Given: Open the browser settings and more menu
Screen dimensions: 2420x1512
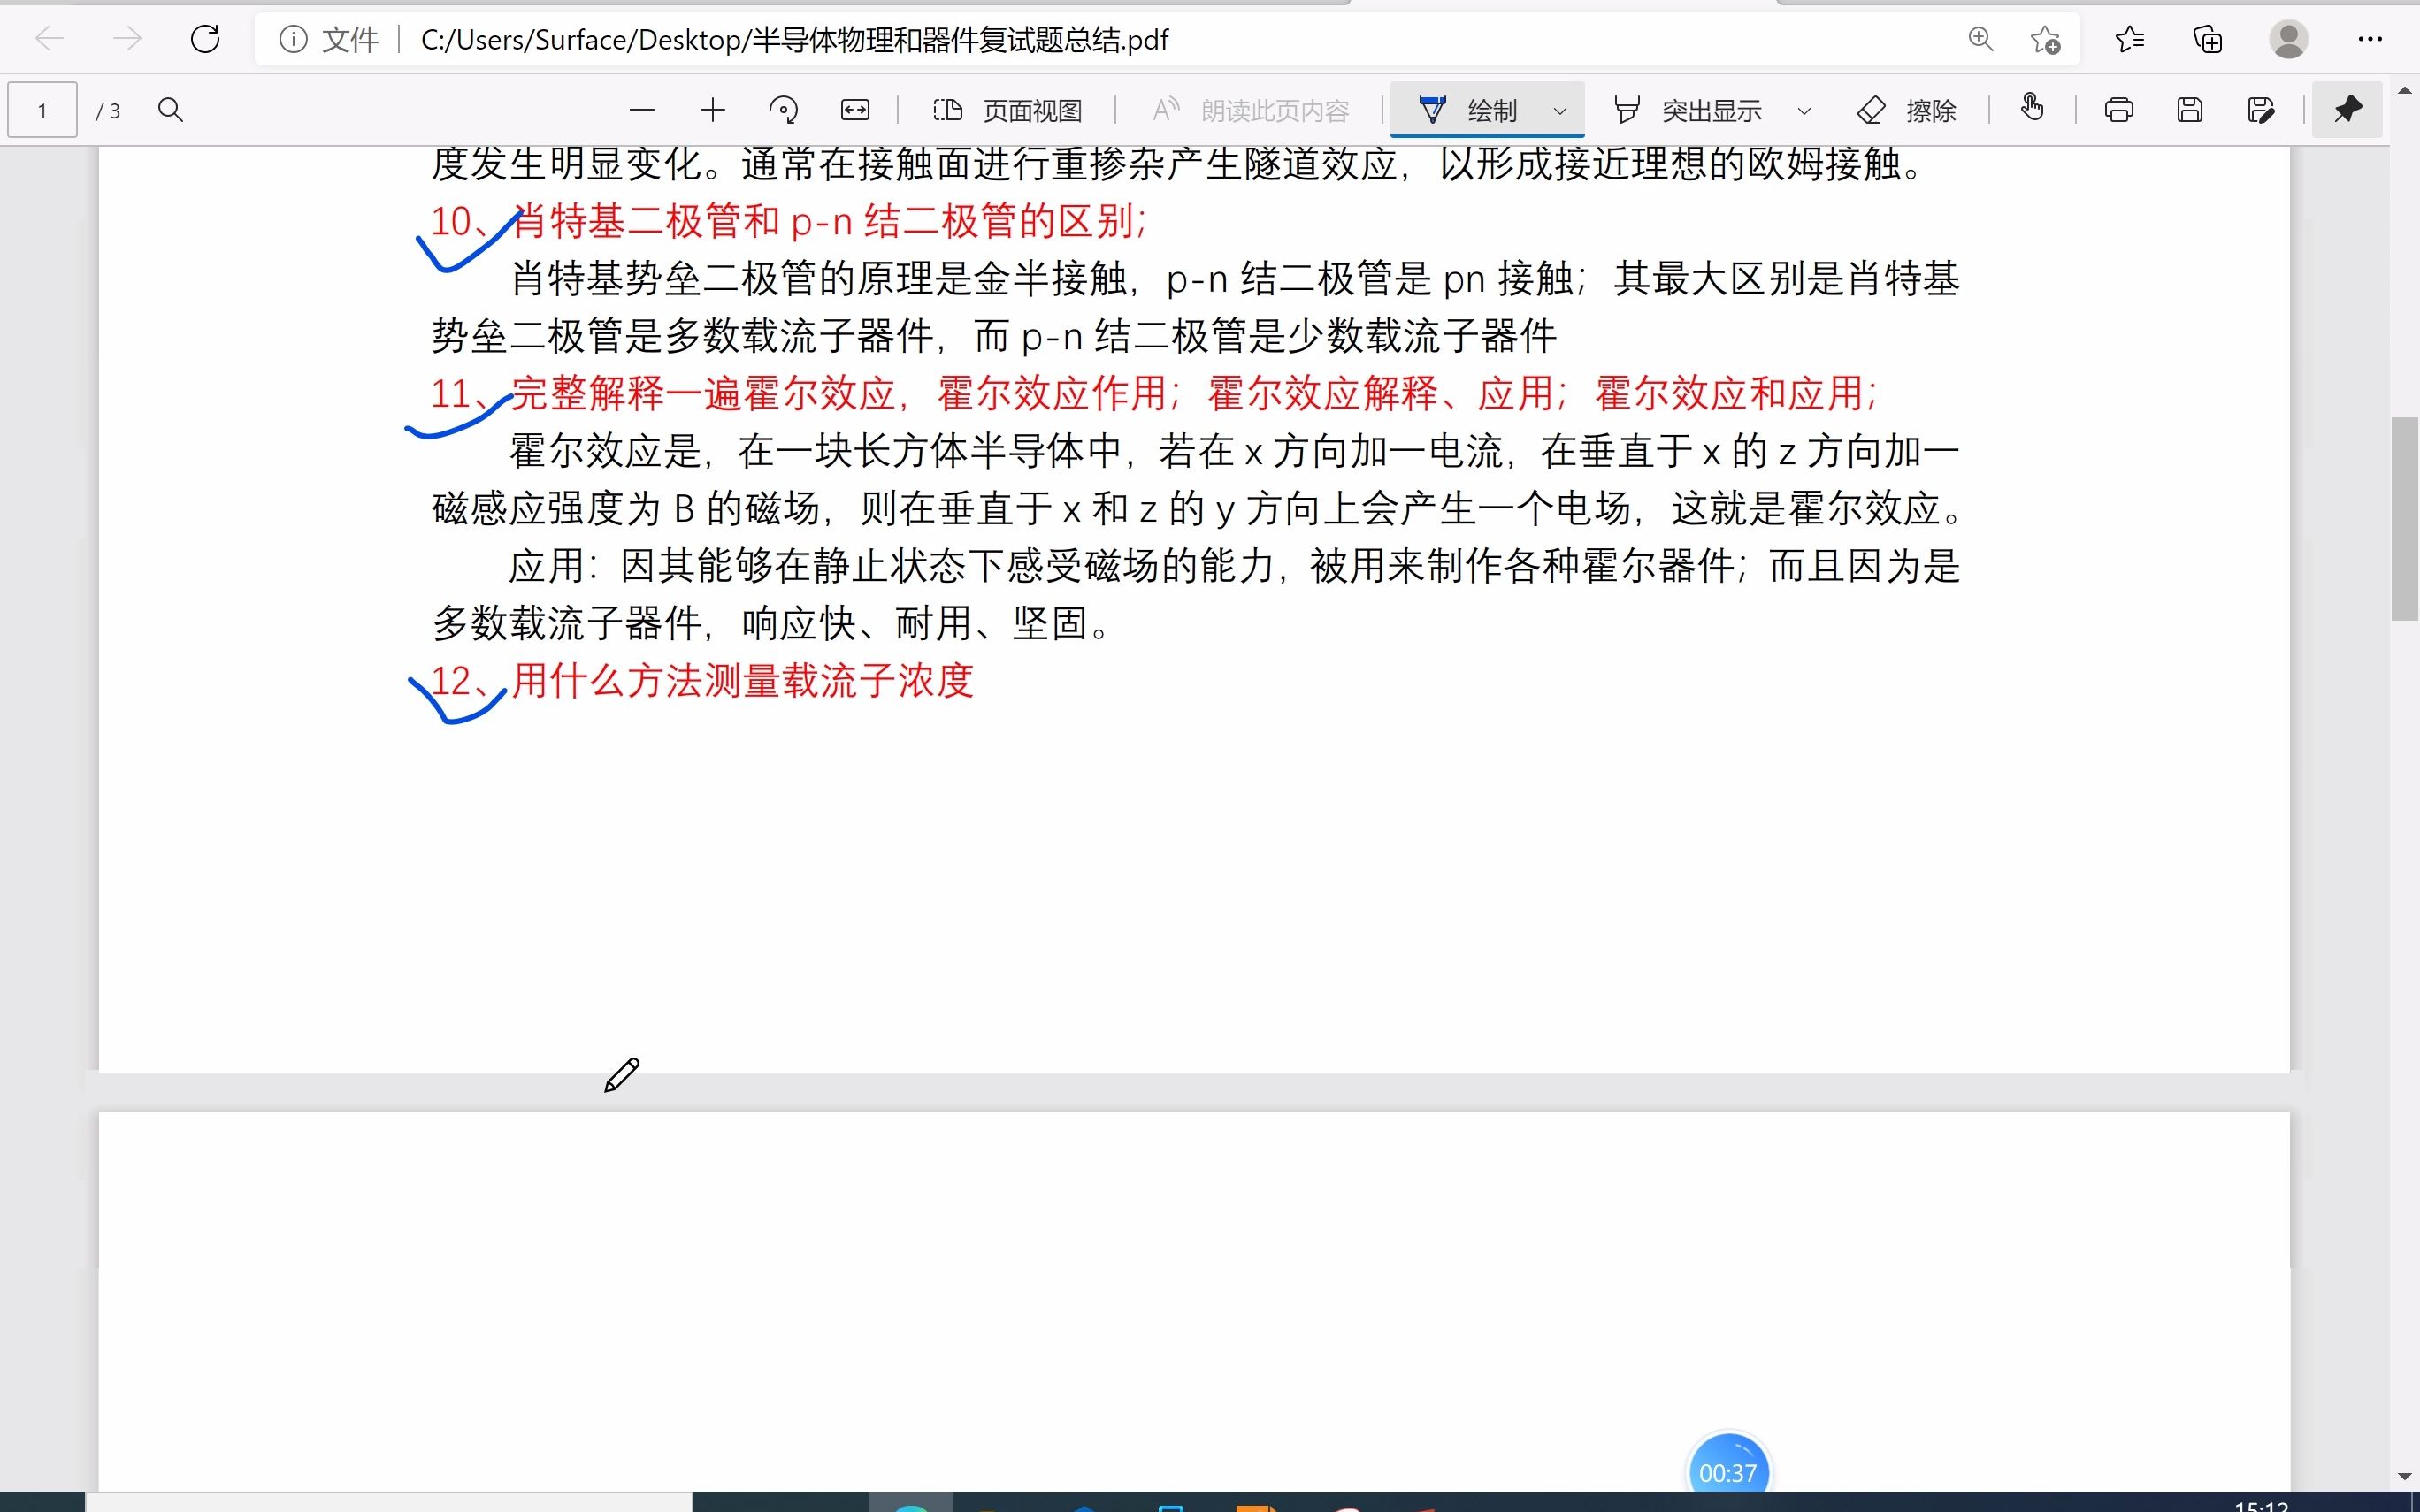Looking at the screenshot, I should point(2370,39).
